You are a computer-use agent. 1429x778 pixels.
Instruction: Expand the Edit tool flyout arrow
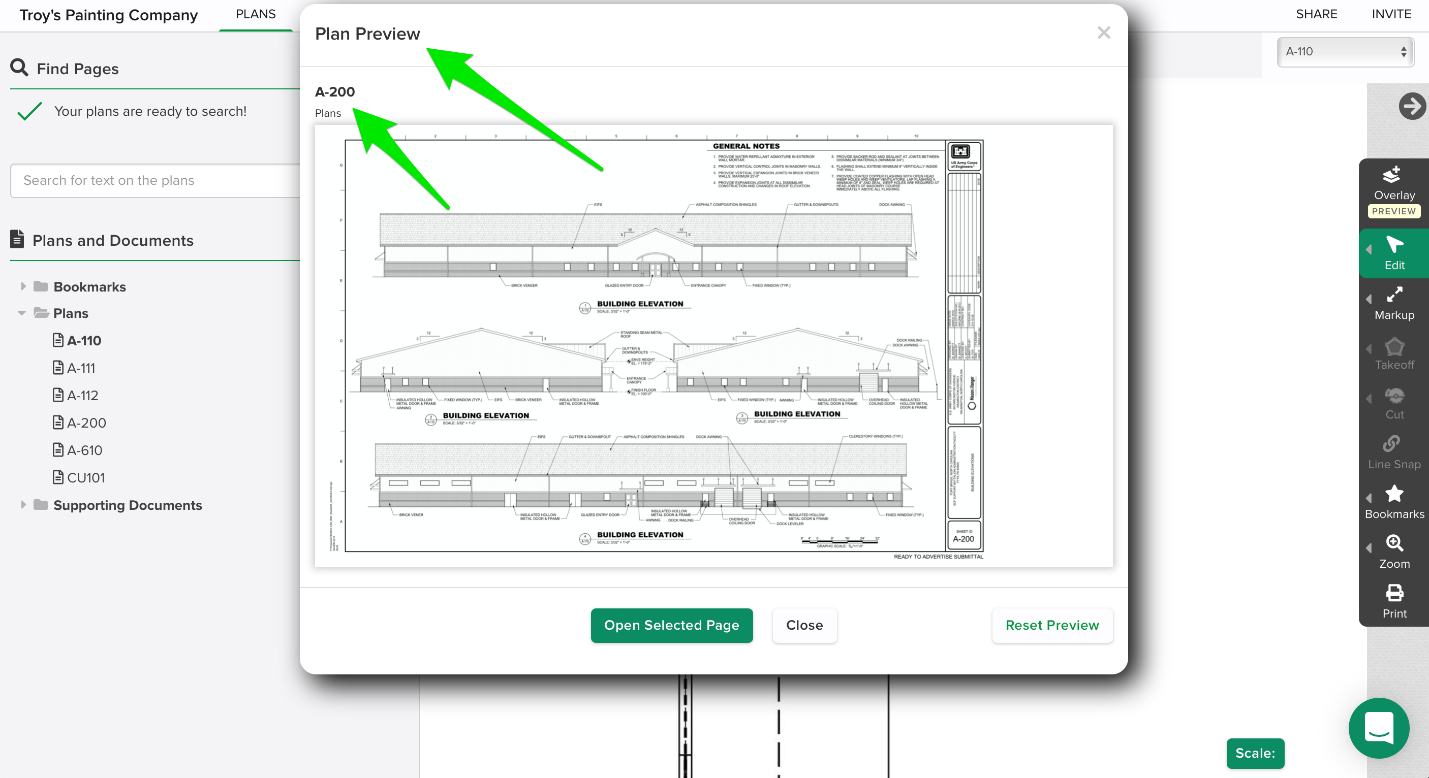(1368, 250)
